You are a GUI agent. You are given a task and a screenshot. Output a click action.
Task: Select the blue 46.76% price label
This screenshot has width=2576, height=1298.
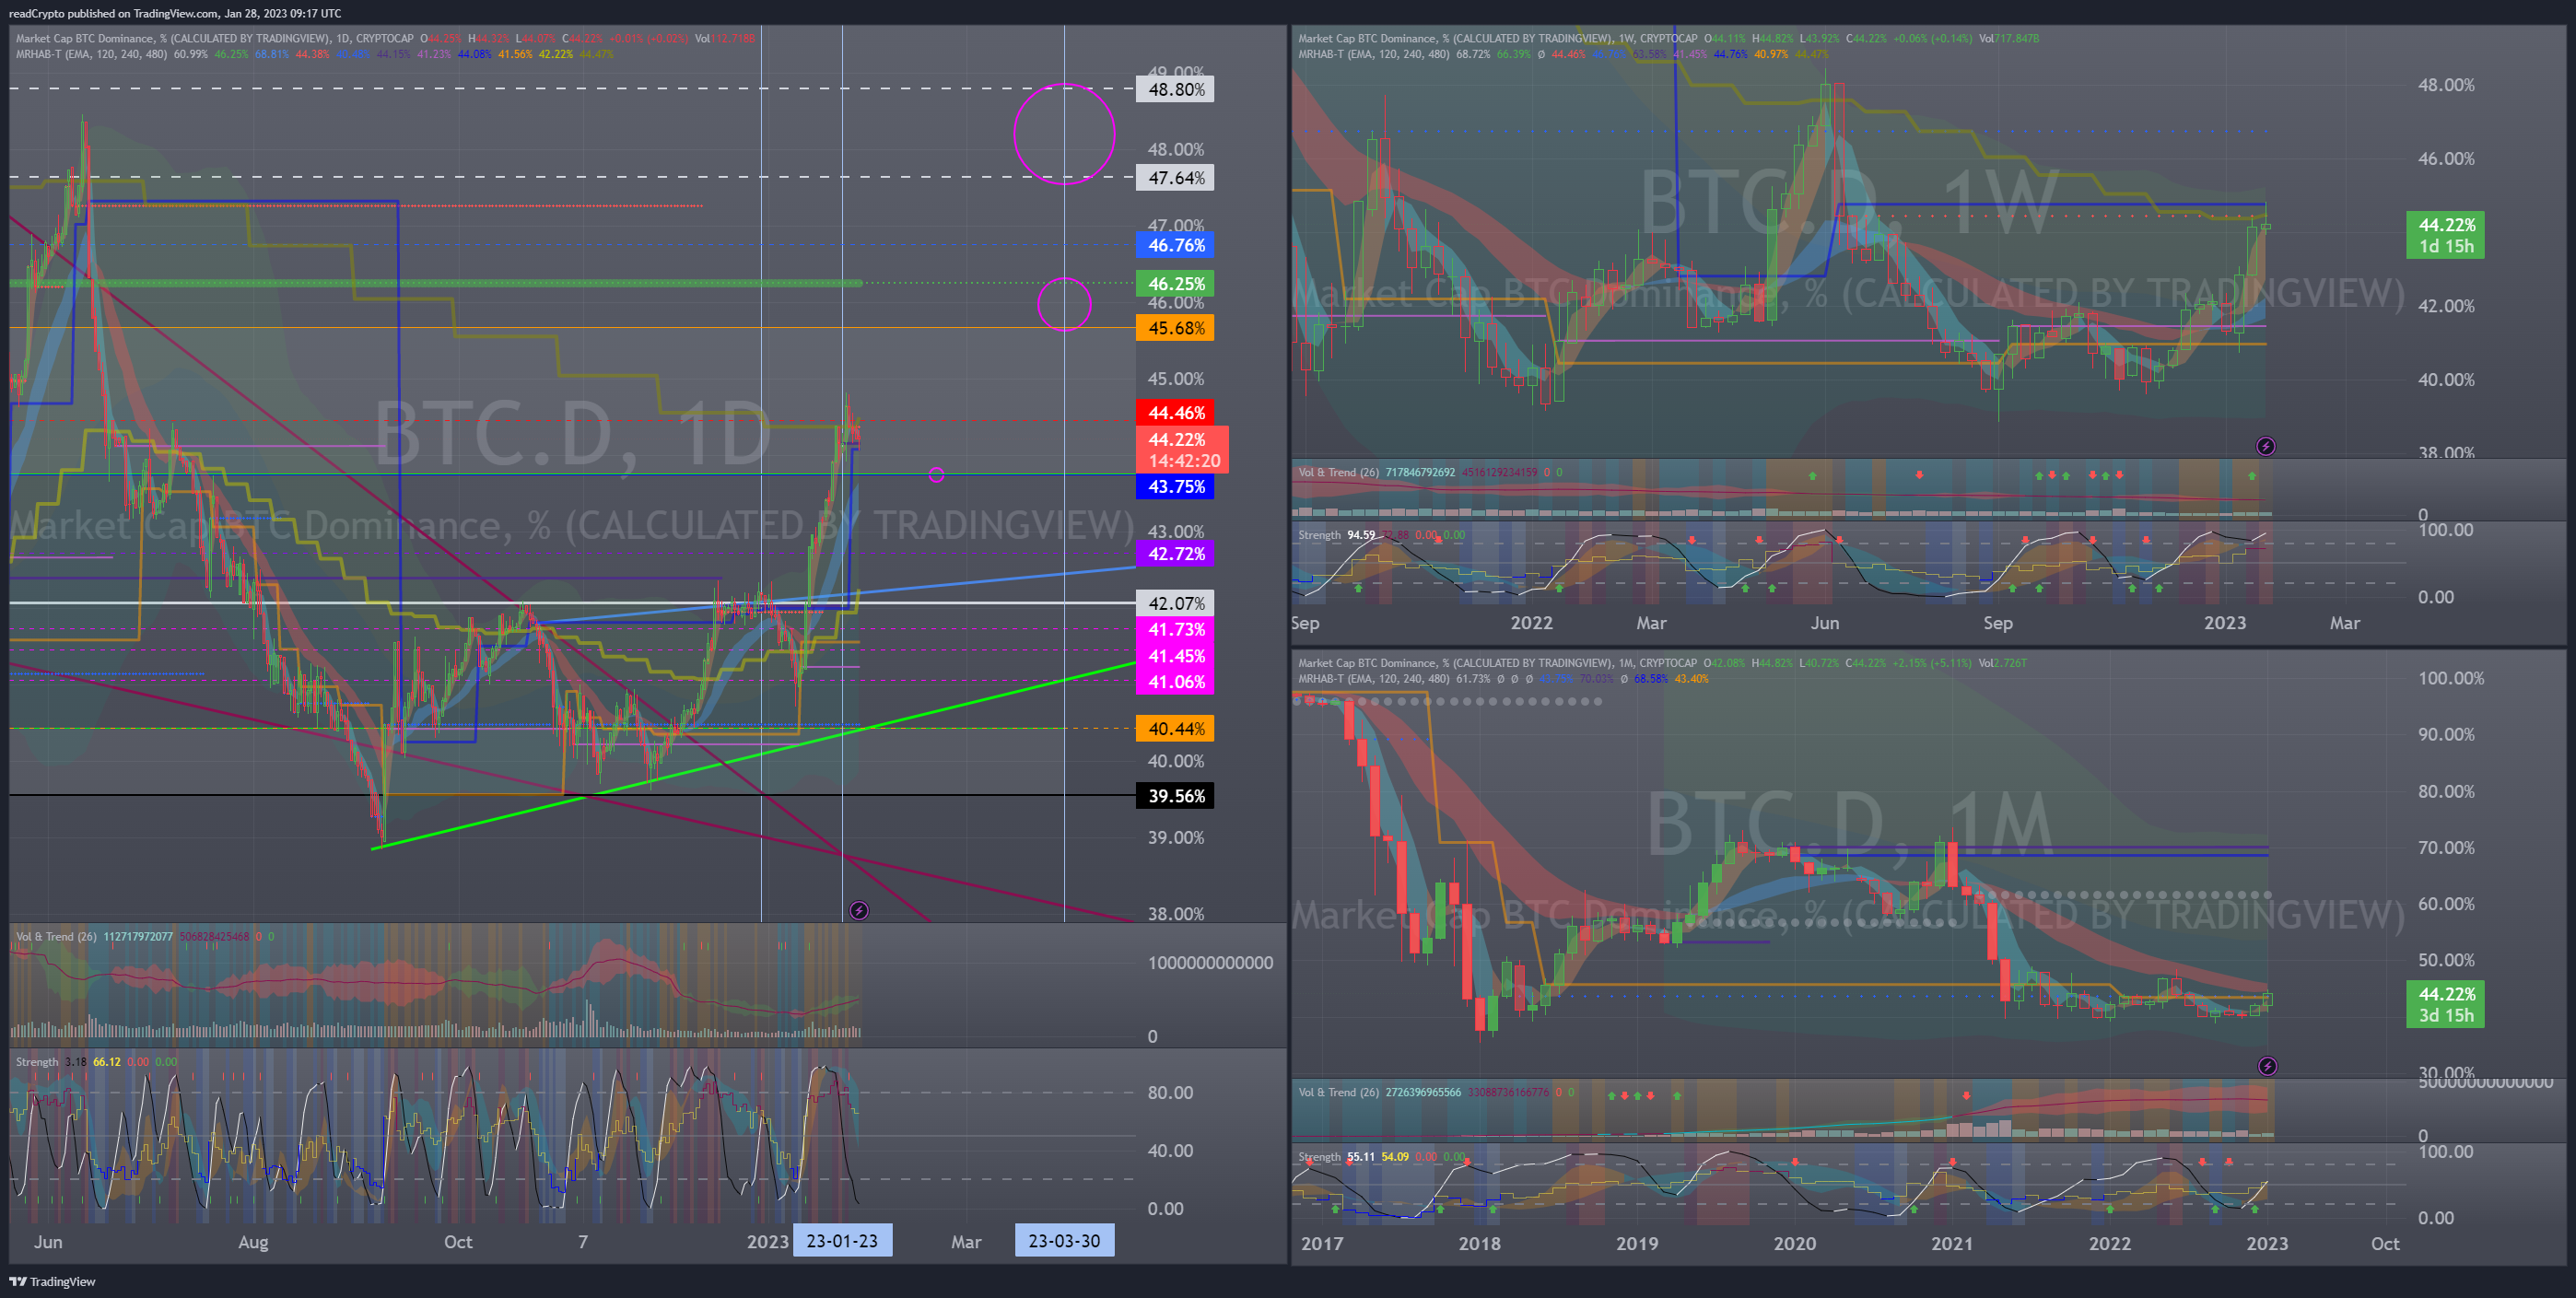(1175, 245)
